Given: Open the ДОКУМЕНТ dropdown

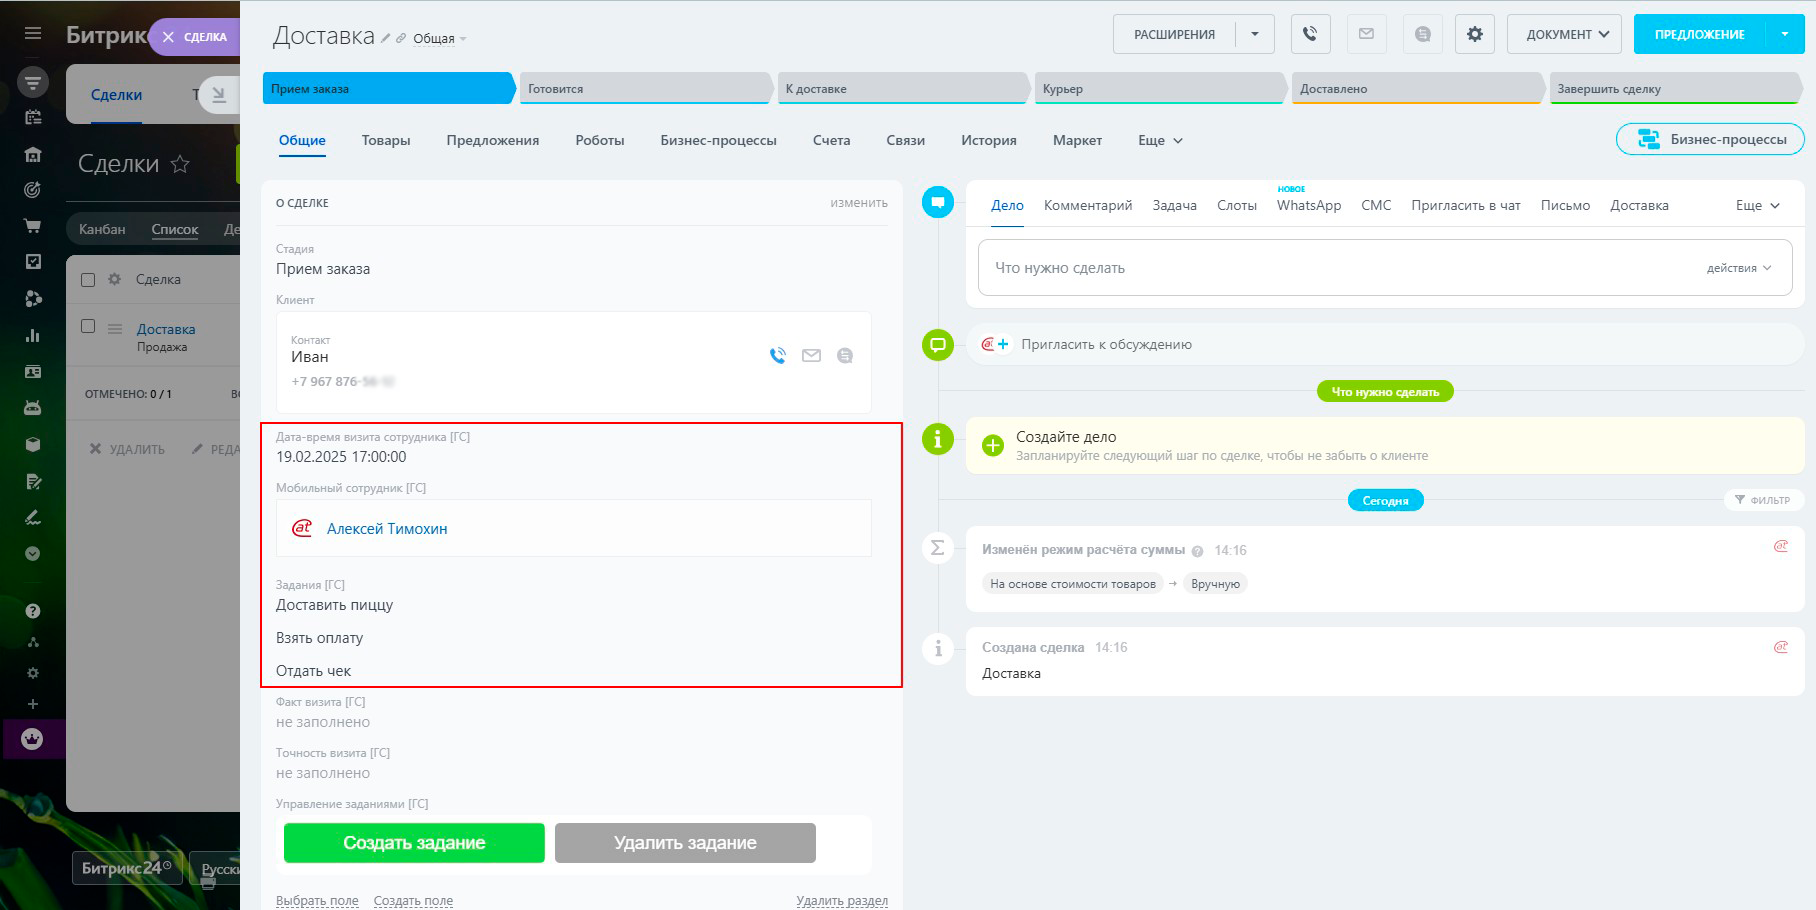Looking at the screenshot, I should click(1565, 34).
